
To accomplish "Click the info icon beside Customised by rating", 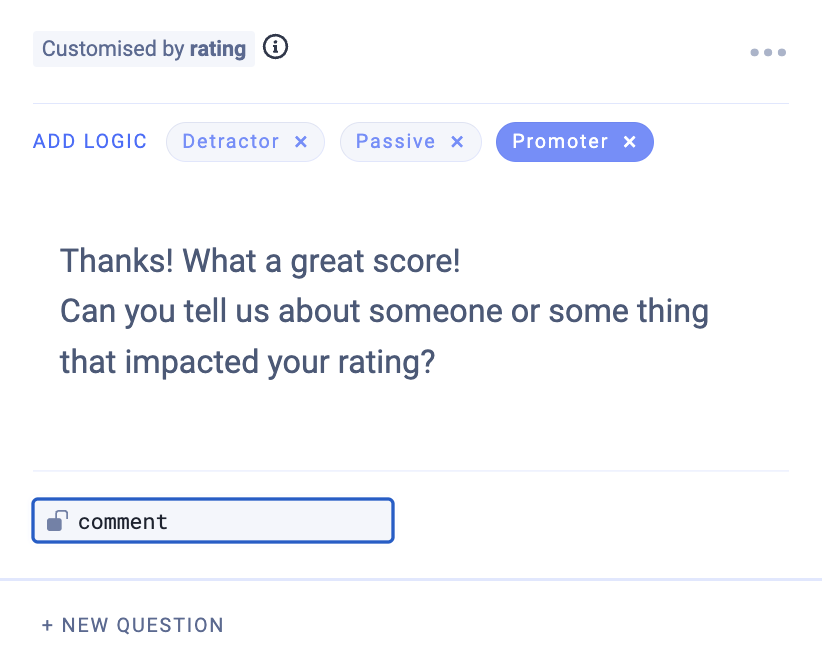I will pos(275,47).
